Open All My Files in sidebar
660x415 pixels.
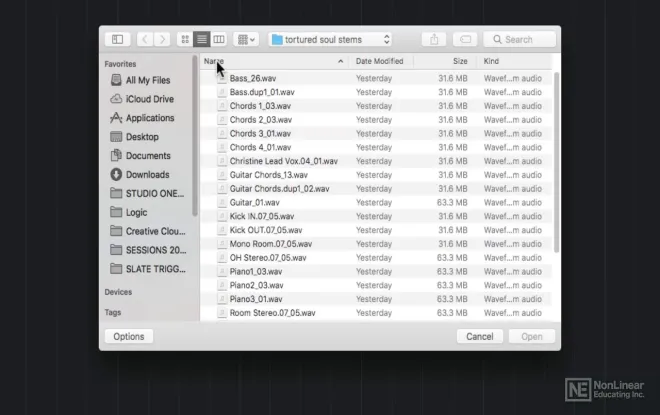[x=147, y=80]
